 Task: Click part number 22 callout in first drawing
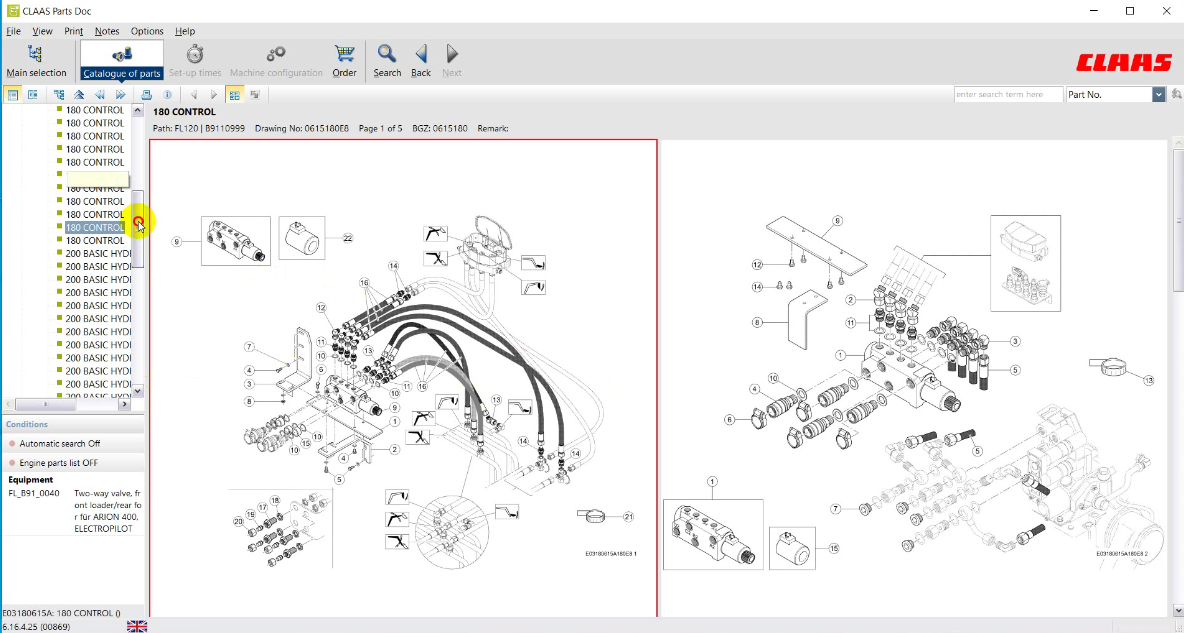(x=347, y=237)
